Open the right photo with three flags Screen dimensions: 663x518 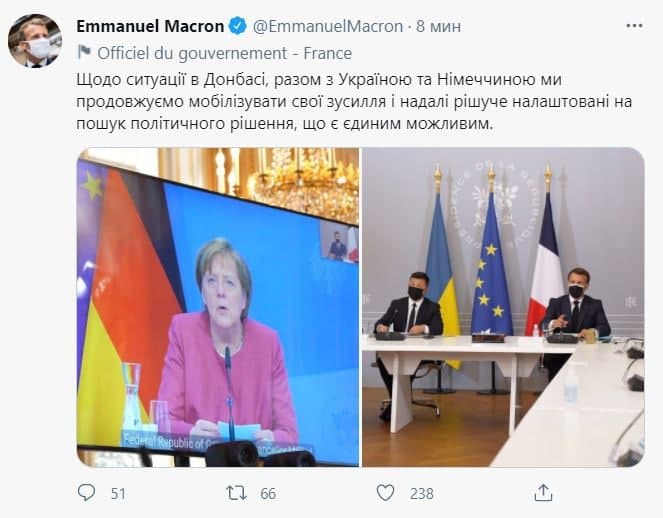click(504, 307)
